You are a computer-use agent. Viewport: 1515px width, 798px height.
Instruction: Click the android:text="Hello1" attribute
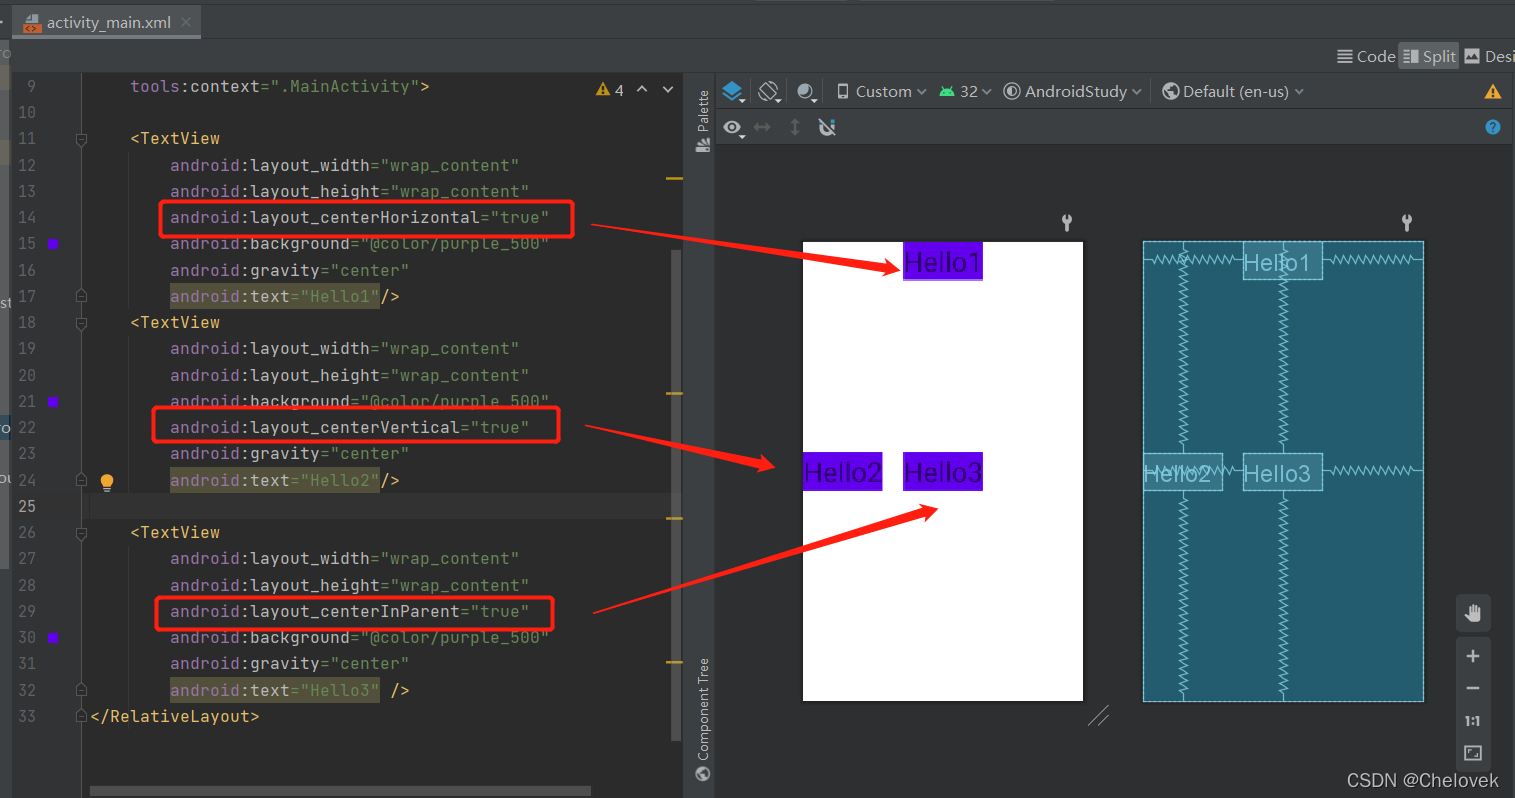pyautogui.click(x=275, y=297)
